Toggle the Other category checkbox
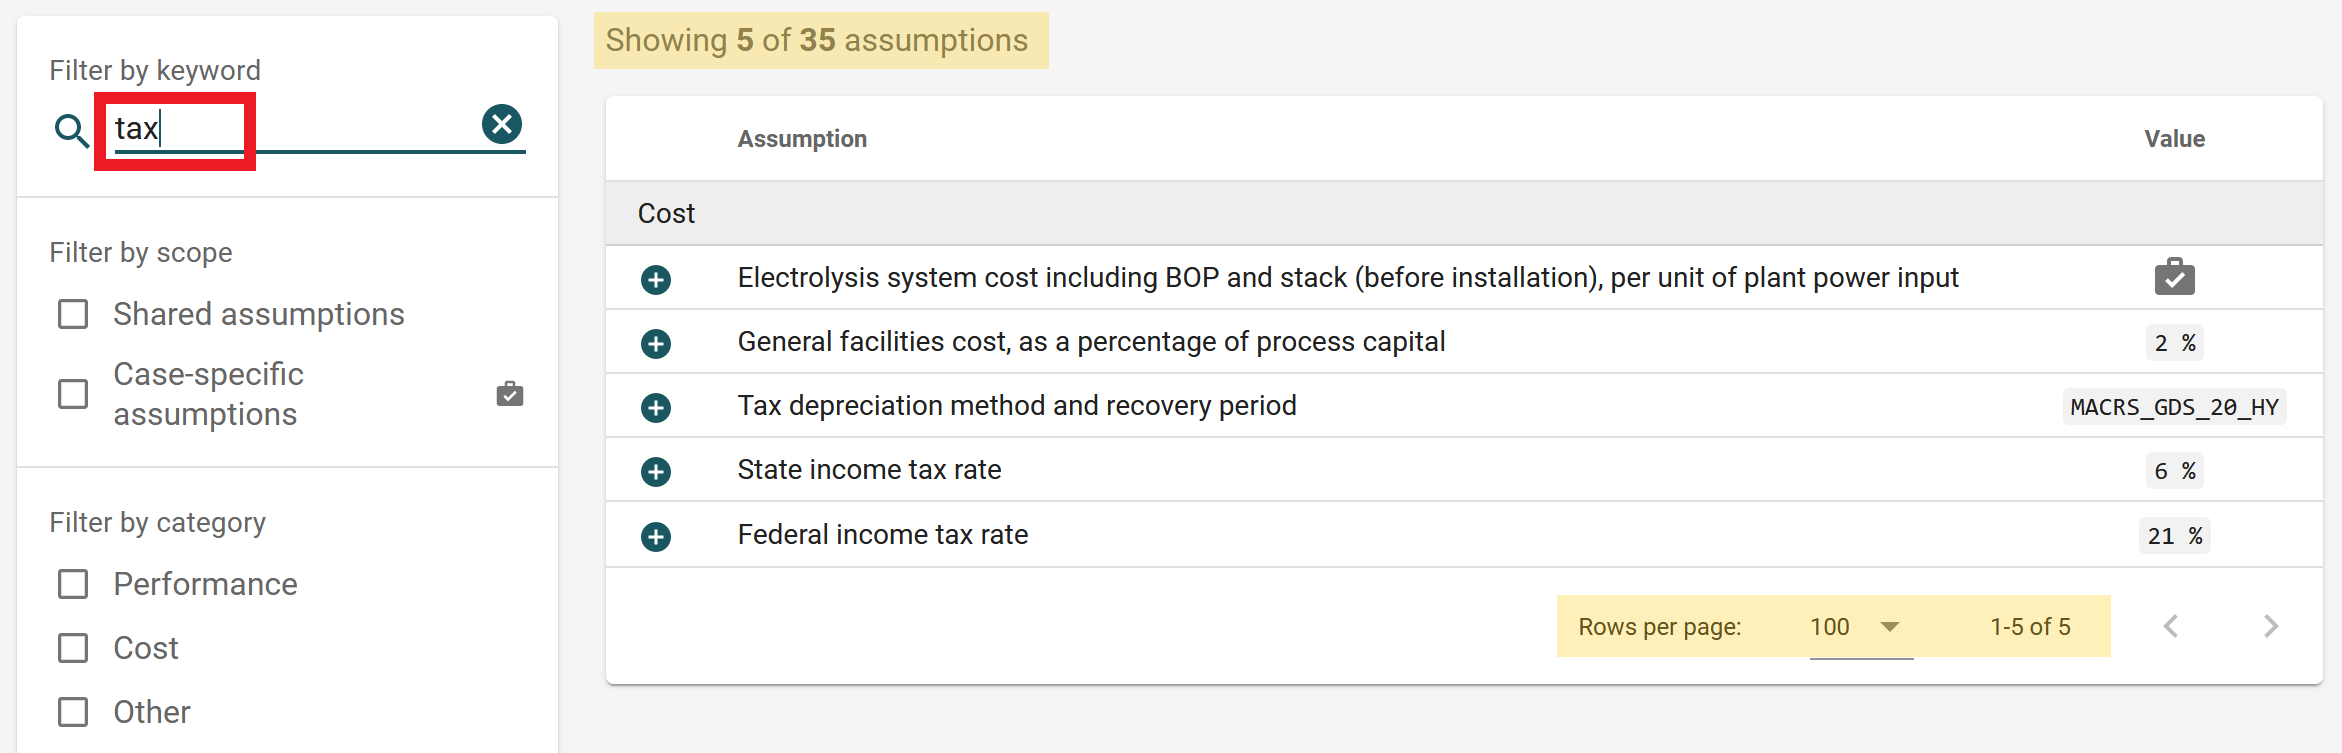This screenshot has width=2342, height=753. [x=73, y=712]
